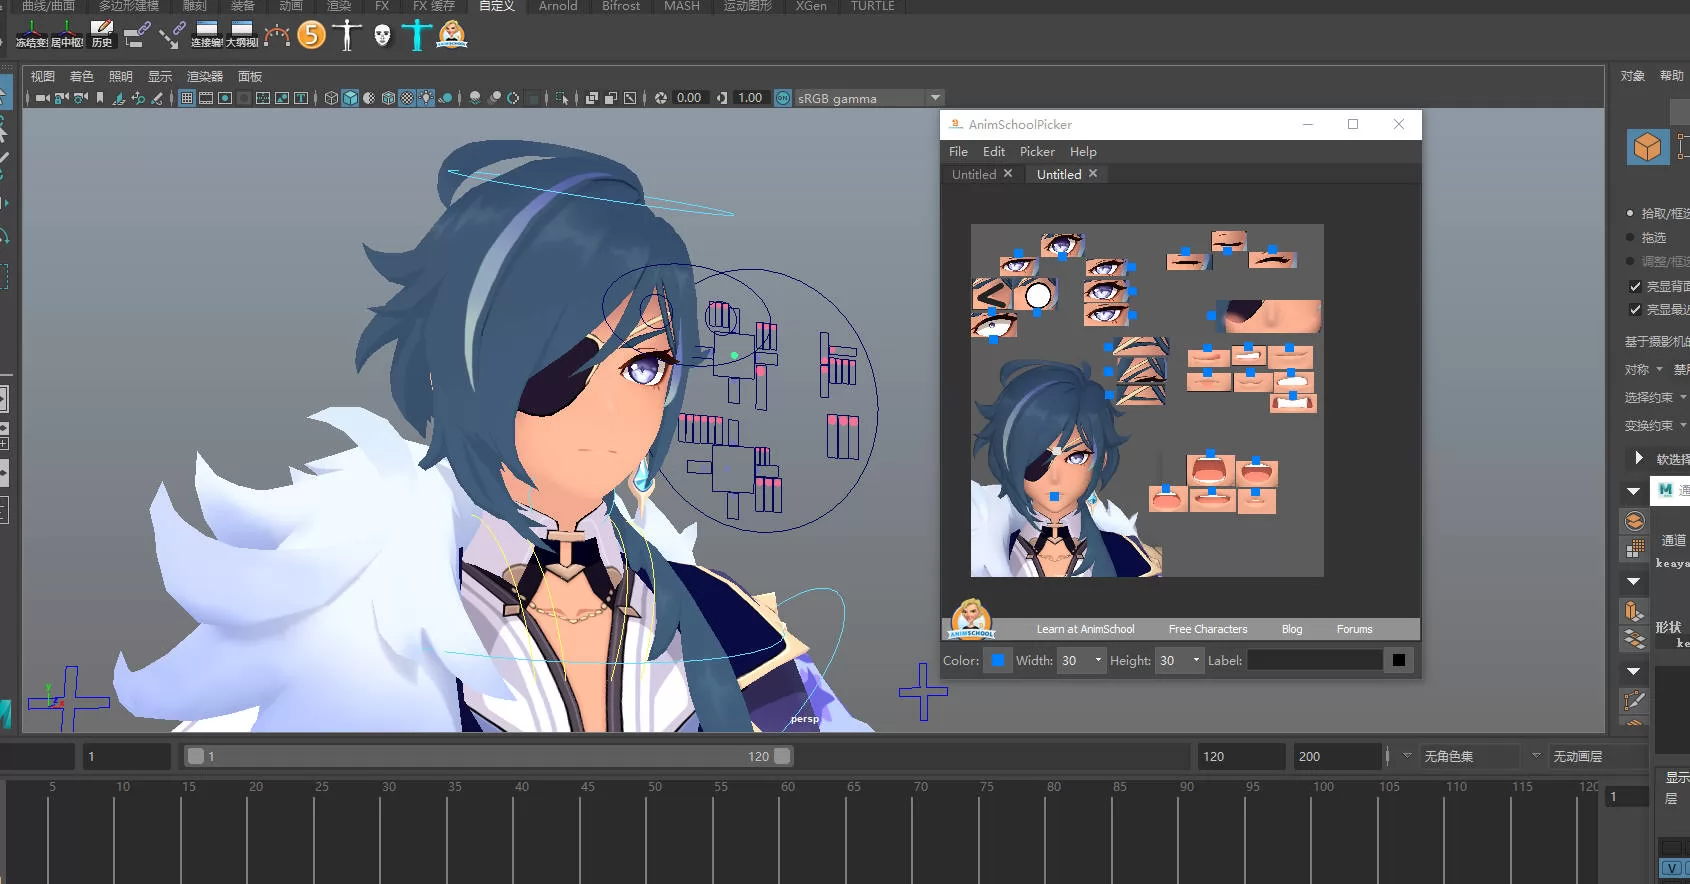Open the Picker menu in AnimSchoolPicker

(1037, 152)
